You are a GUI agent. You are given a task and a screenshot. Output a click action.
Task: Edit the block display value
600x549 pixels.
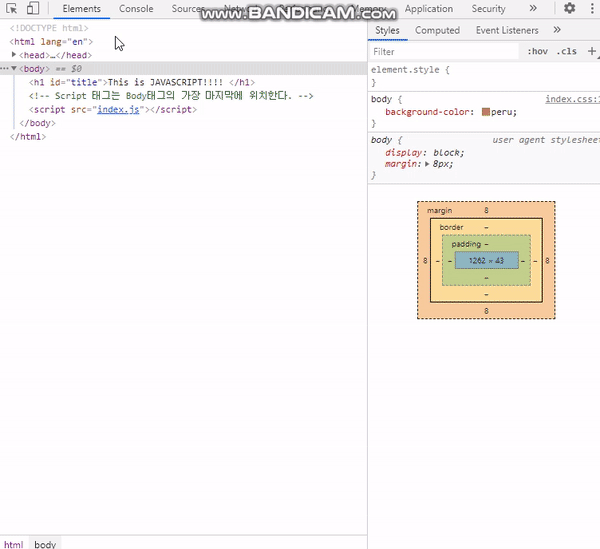446,153
